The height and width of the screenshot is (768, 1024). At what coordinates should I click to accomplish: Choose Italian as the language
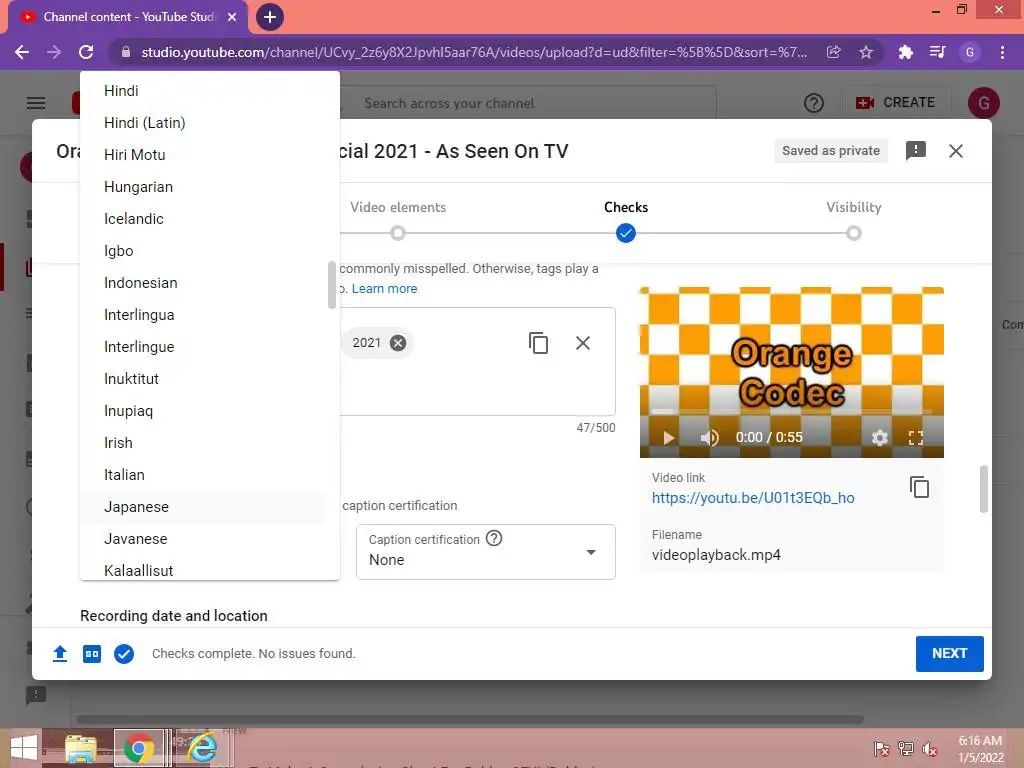202,475
